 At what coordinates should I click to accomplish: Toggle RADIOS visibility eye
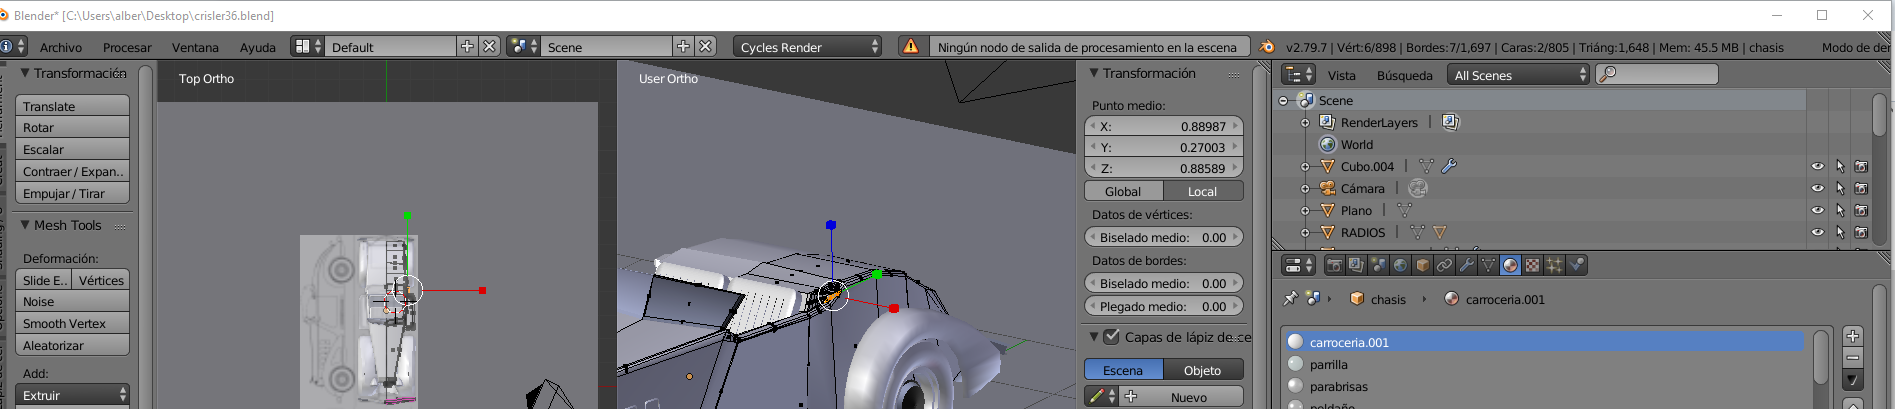(x=1817, y=232)
